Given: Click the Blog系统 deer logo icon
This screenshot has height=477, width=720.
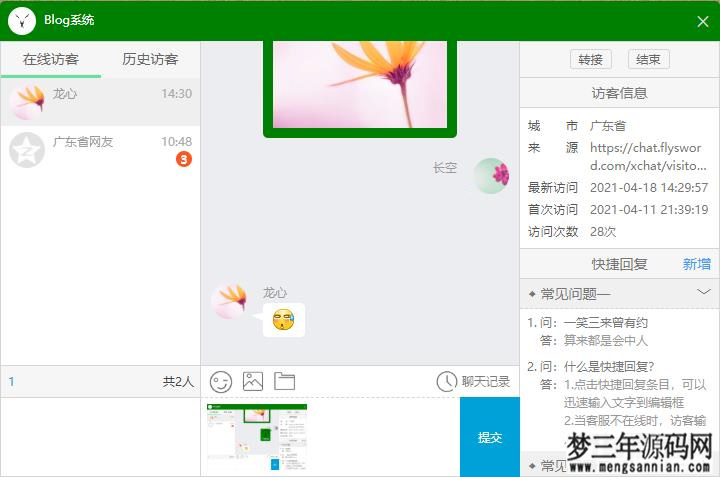Looking at the screenshot, I should pyautogui.click(x=22, y=21).
